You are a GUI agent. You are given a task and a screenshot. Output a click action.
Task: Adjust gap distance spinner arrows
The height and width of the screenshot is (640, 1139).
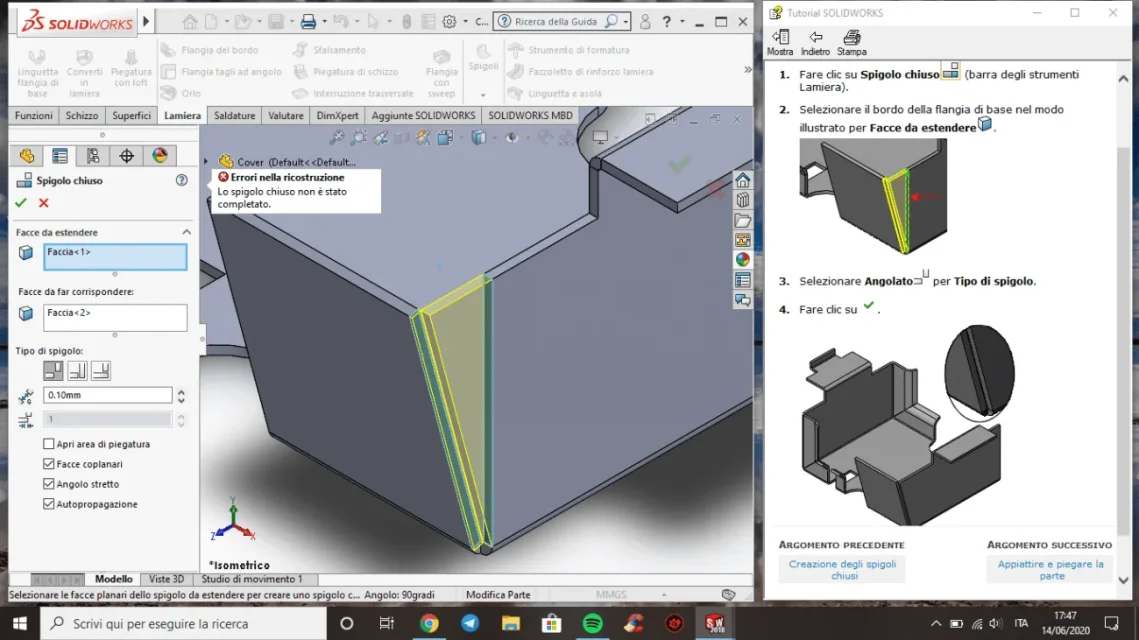181,395
